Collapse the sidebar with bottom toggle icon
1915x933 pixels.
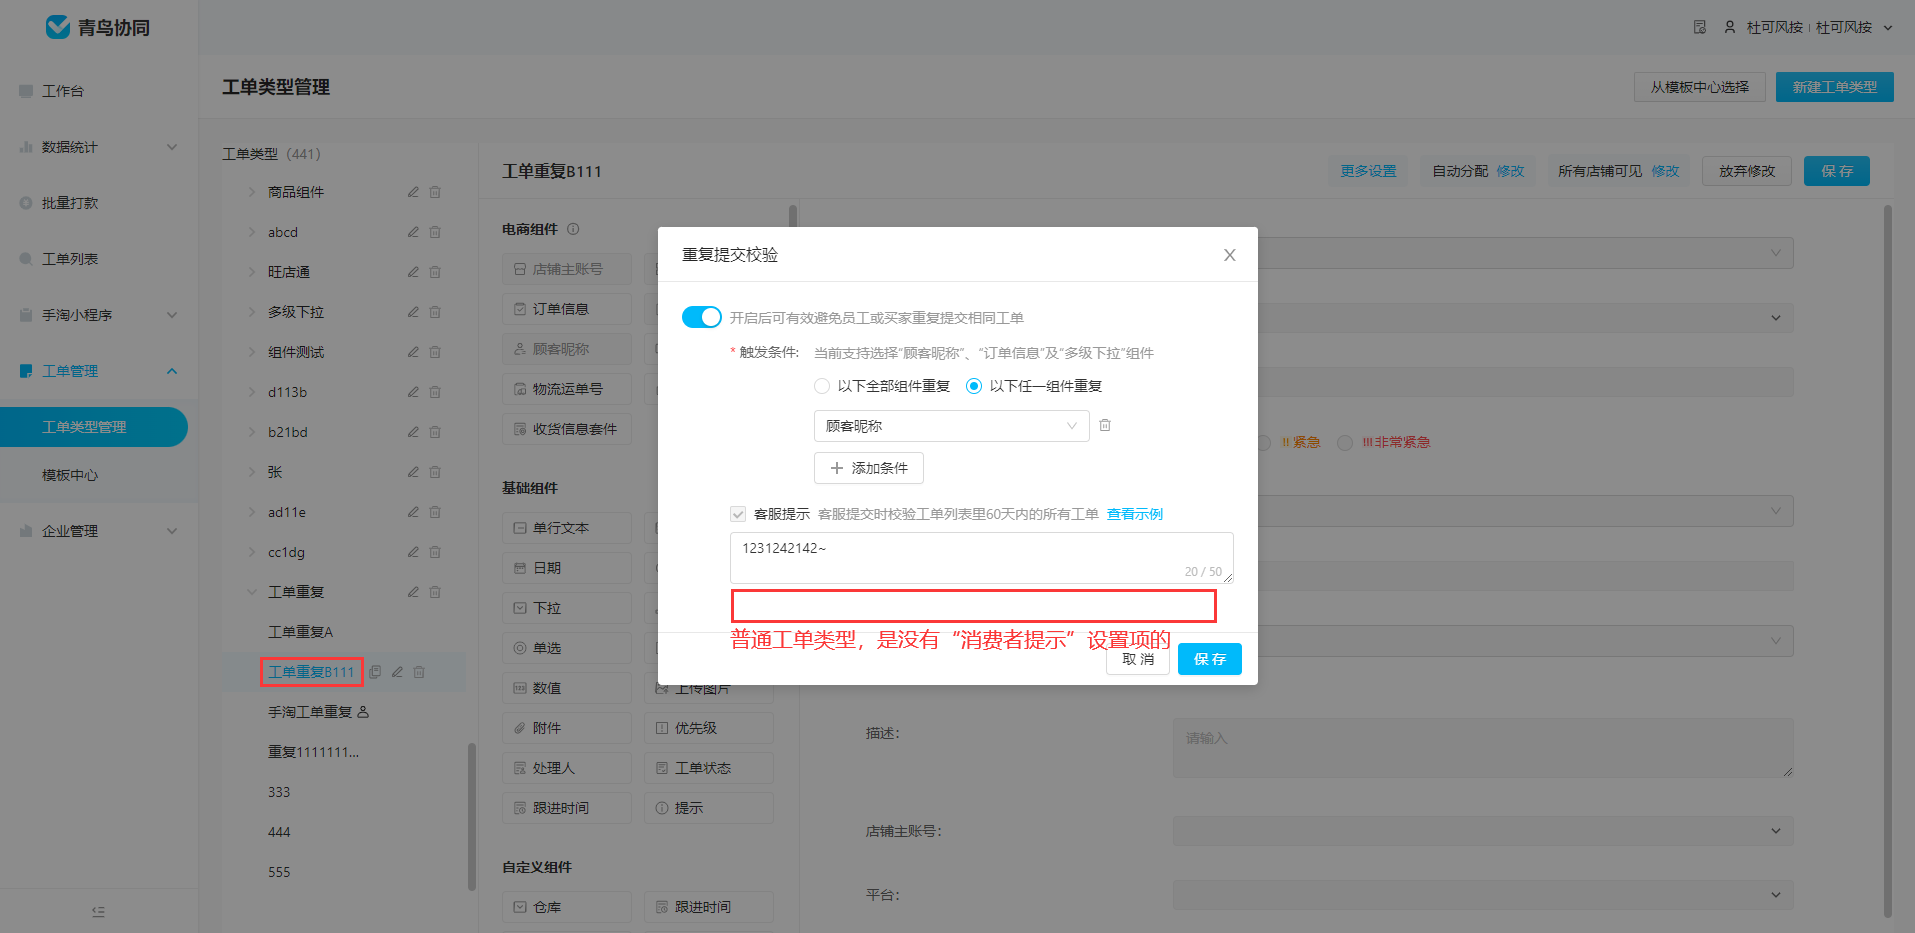(98, 911)
